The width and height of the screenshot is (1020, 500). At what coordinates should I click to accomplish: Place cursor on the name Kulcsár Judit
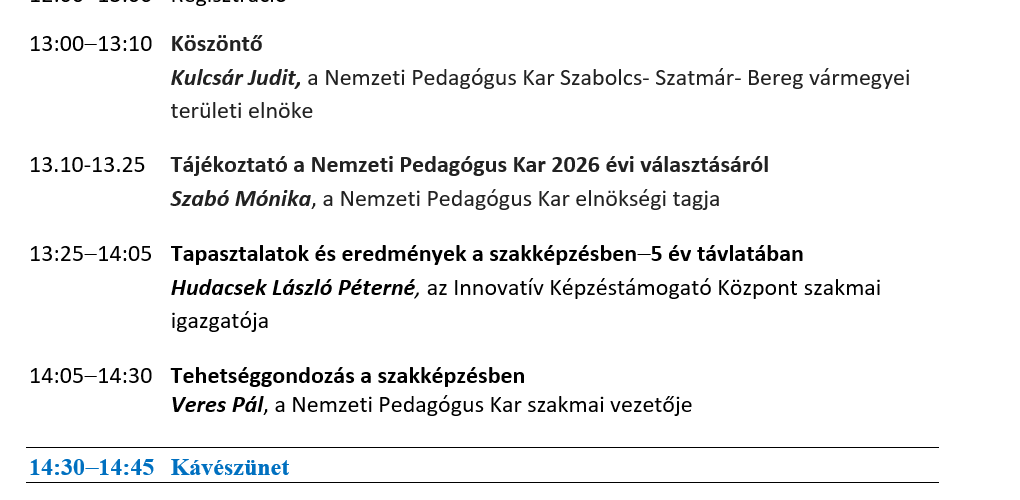point(235,77)
